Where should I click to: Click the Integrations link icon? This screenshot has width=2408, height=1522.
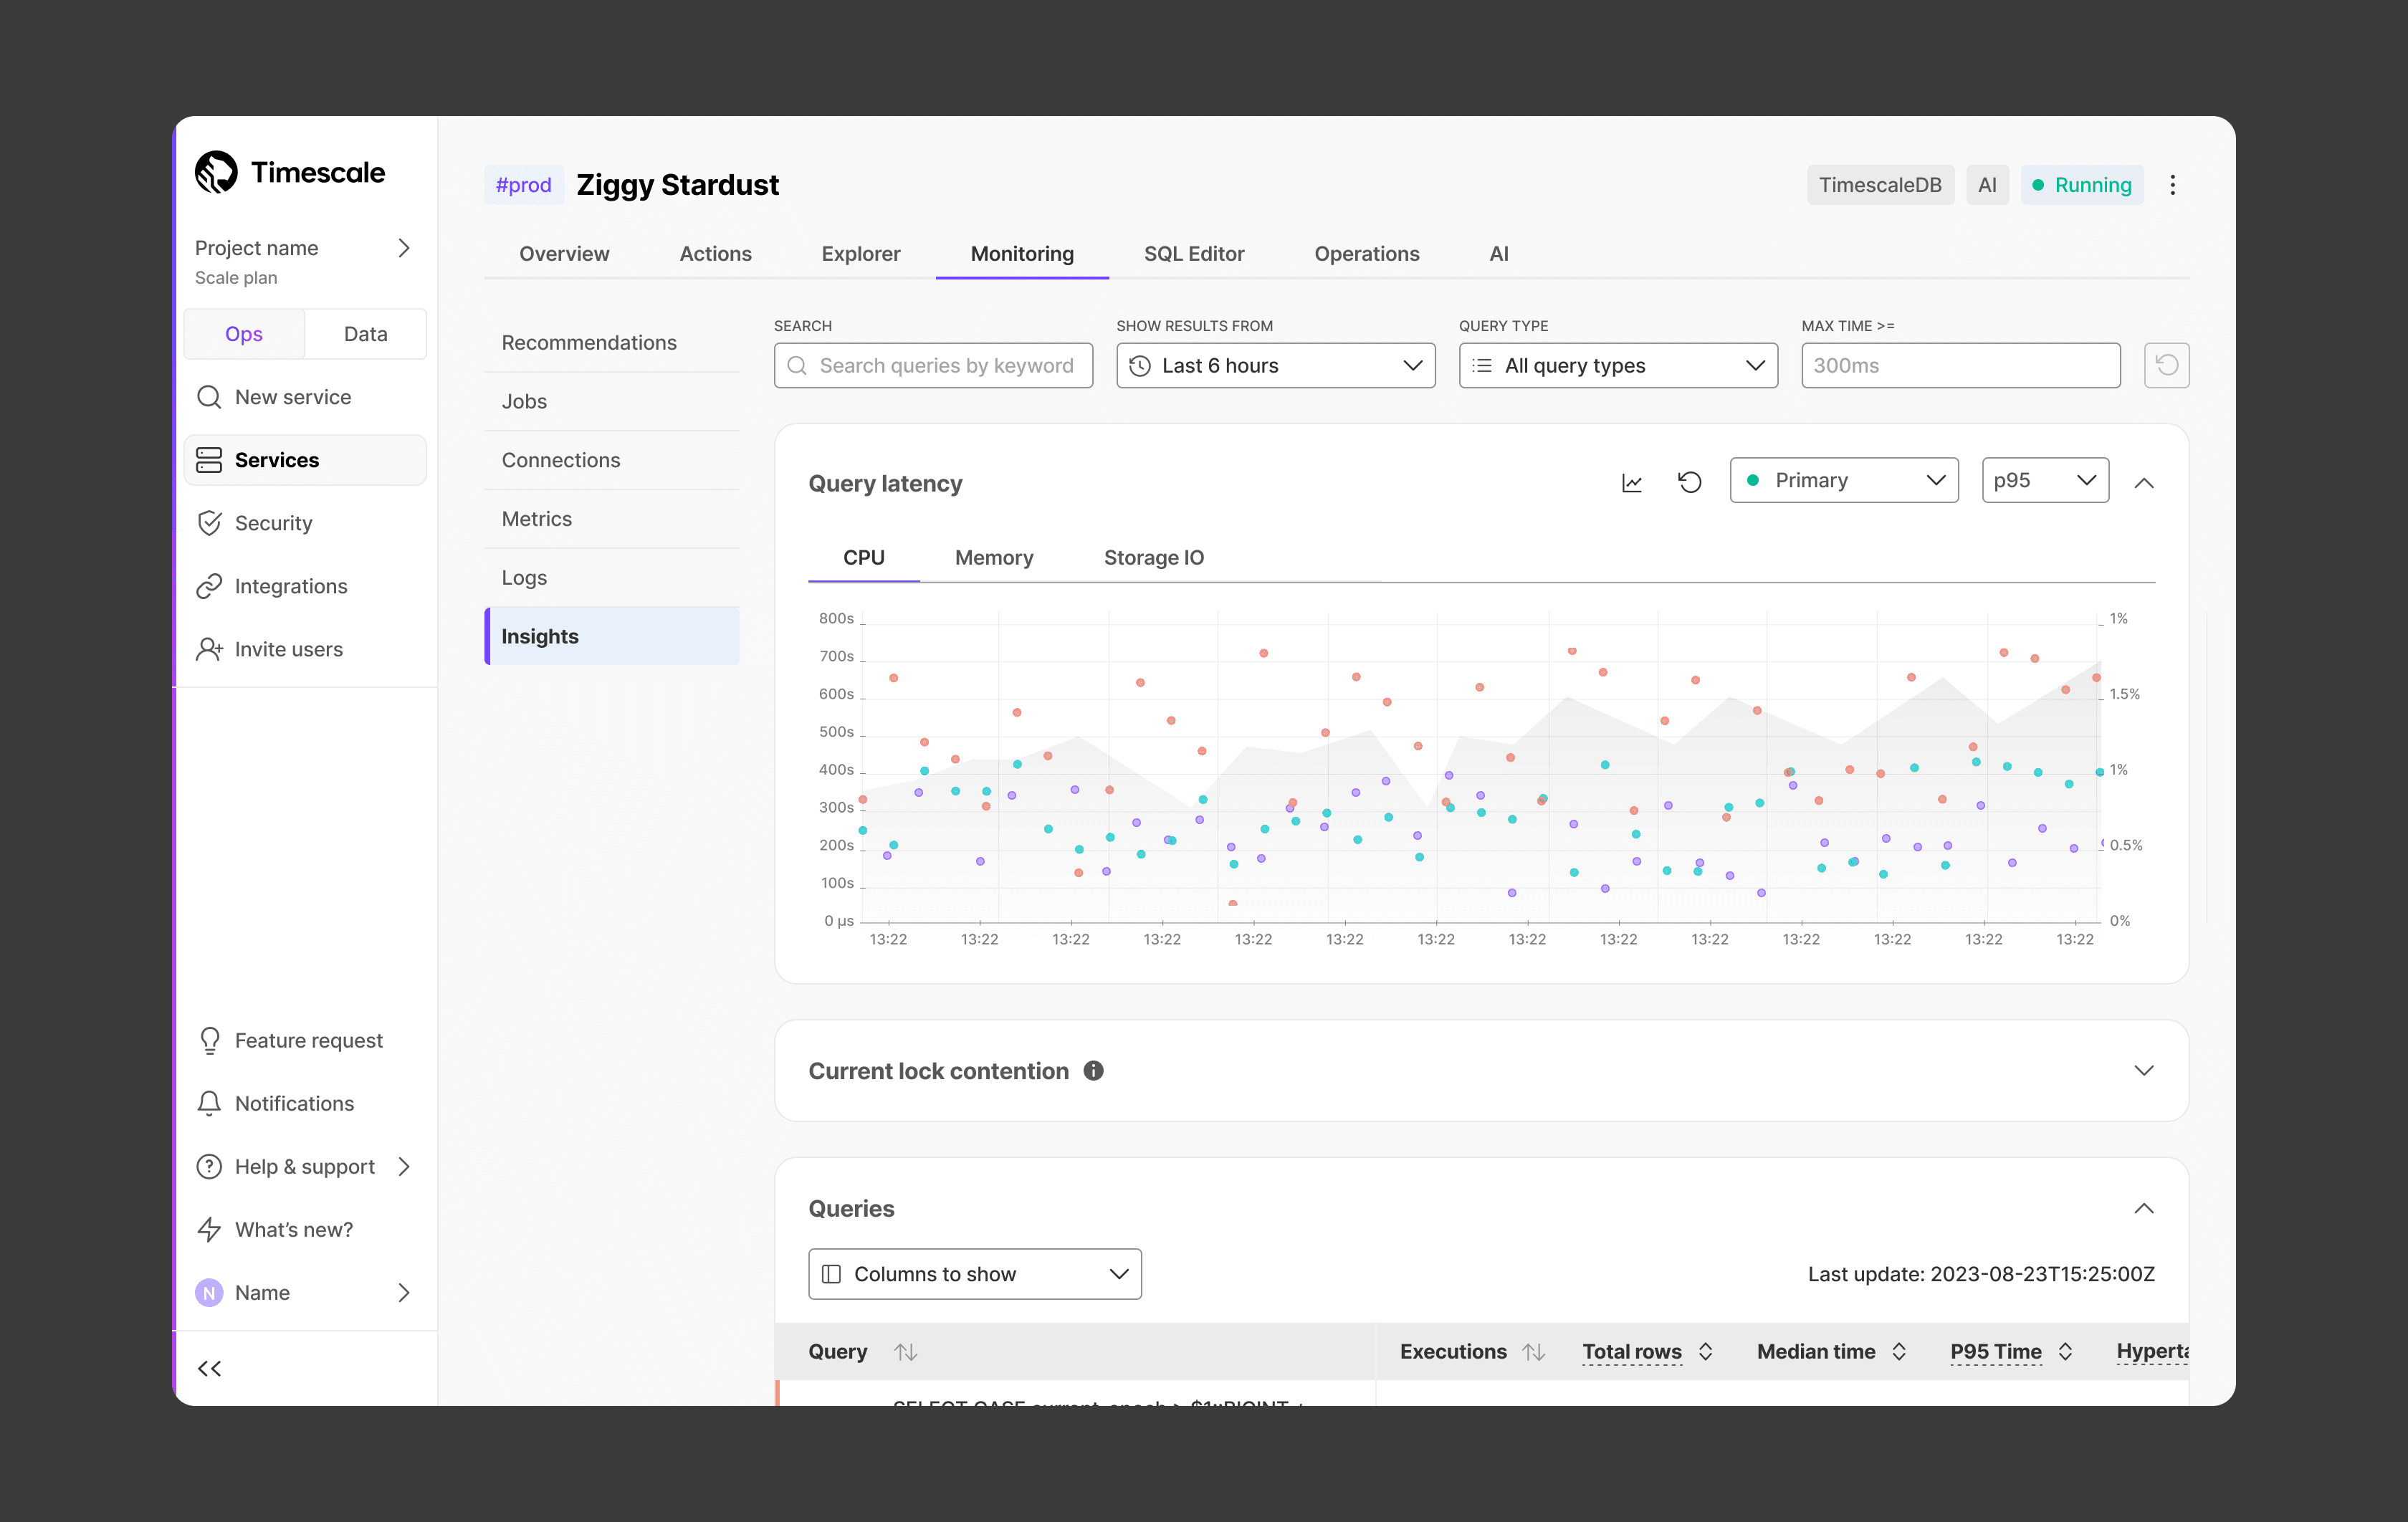(209, 586)
